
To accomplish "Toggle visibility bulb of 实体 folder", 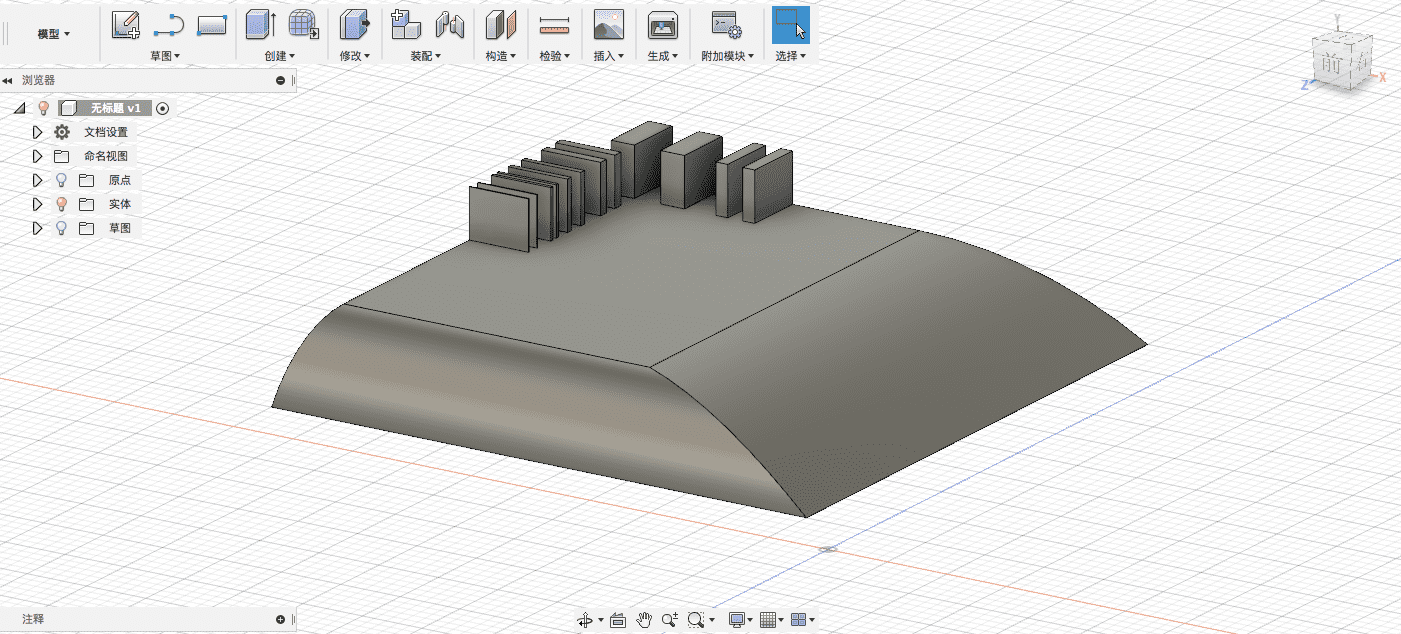I will (61, 204).
